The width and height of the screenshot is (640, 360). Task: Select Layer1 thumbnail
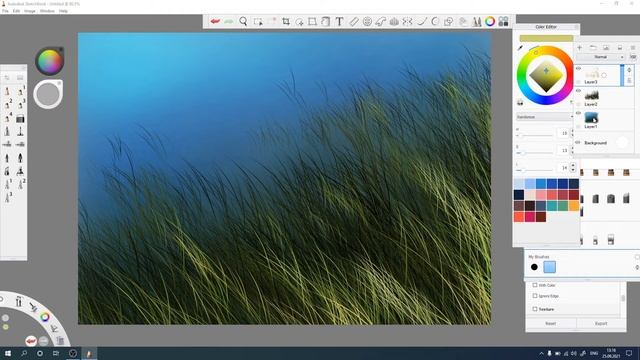click(x=591, y=118)
